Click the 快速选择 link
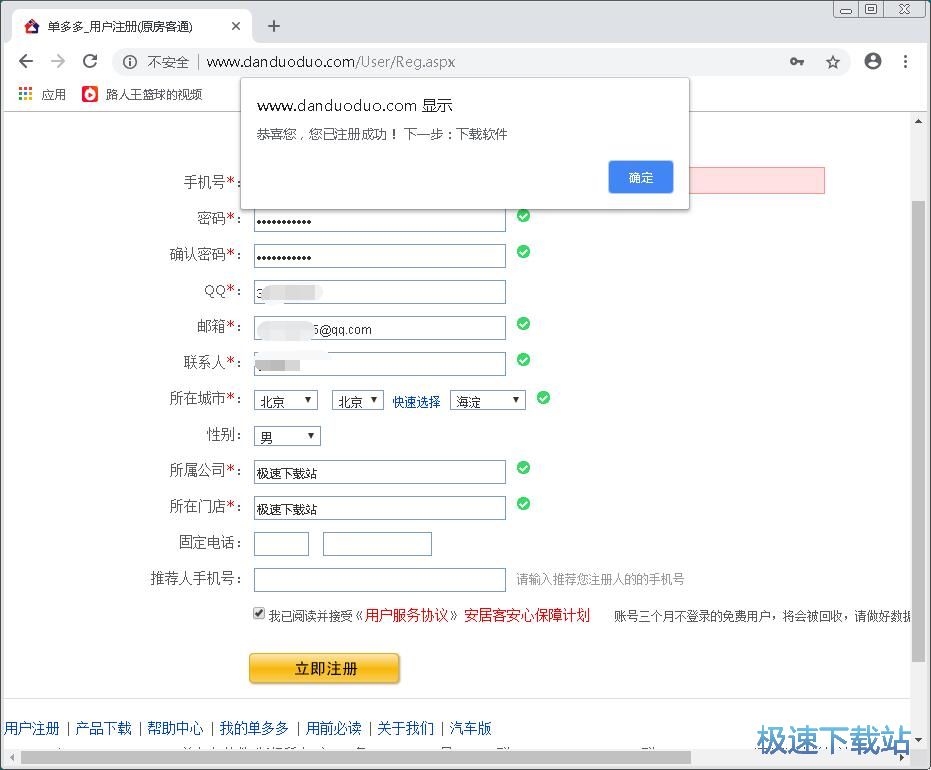The image size is (931, 770). tap(416, 402)
